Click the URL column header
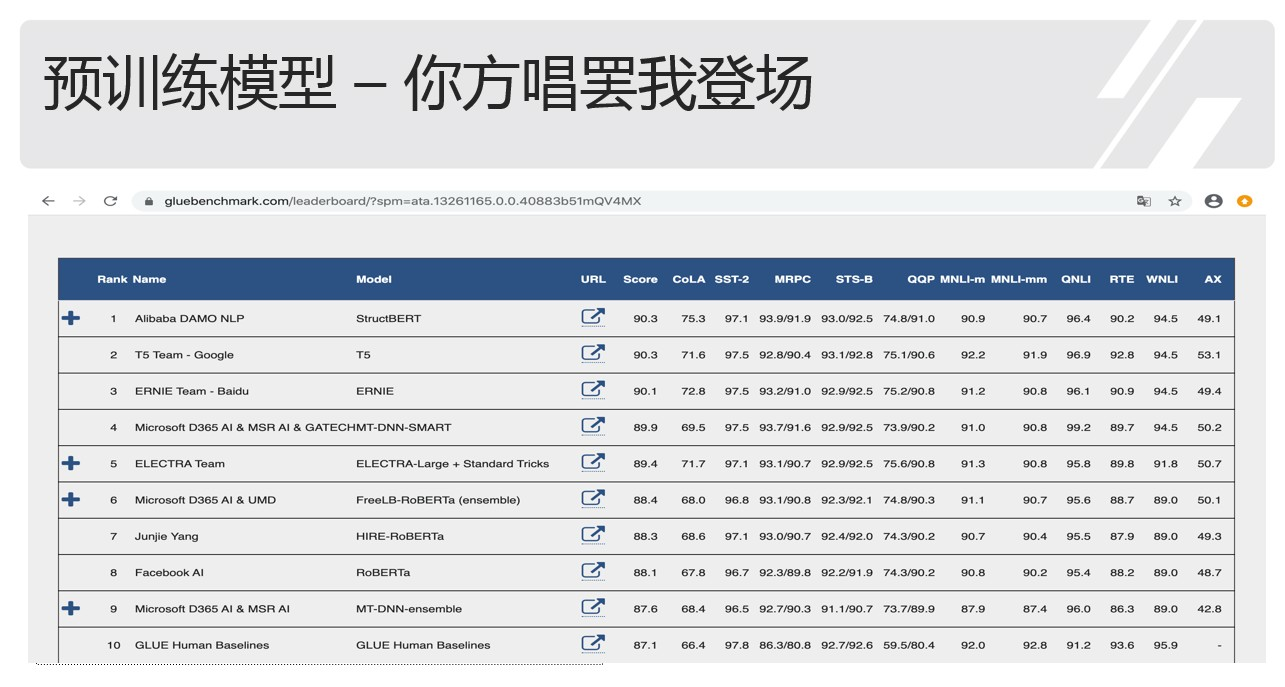The image size is (1285, 687). (x=593, y=279)
